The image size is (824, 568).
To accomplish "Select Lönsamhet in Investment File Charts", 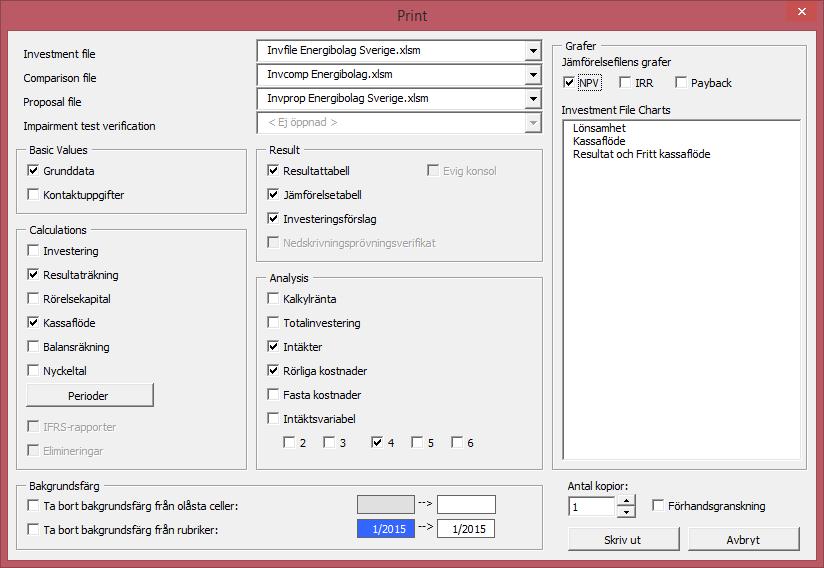I will tap(599, 128).
